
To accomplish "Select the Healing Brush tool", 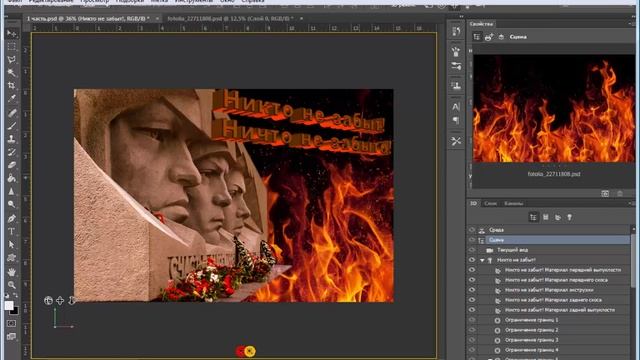I will coord(11,113).
